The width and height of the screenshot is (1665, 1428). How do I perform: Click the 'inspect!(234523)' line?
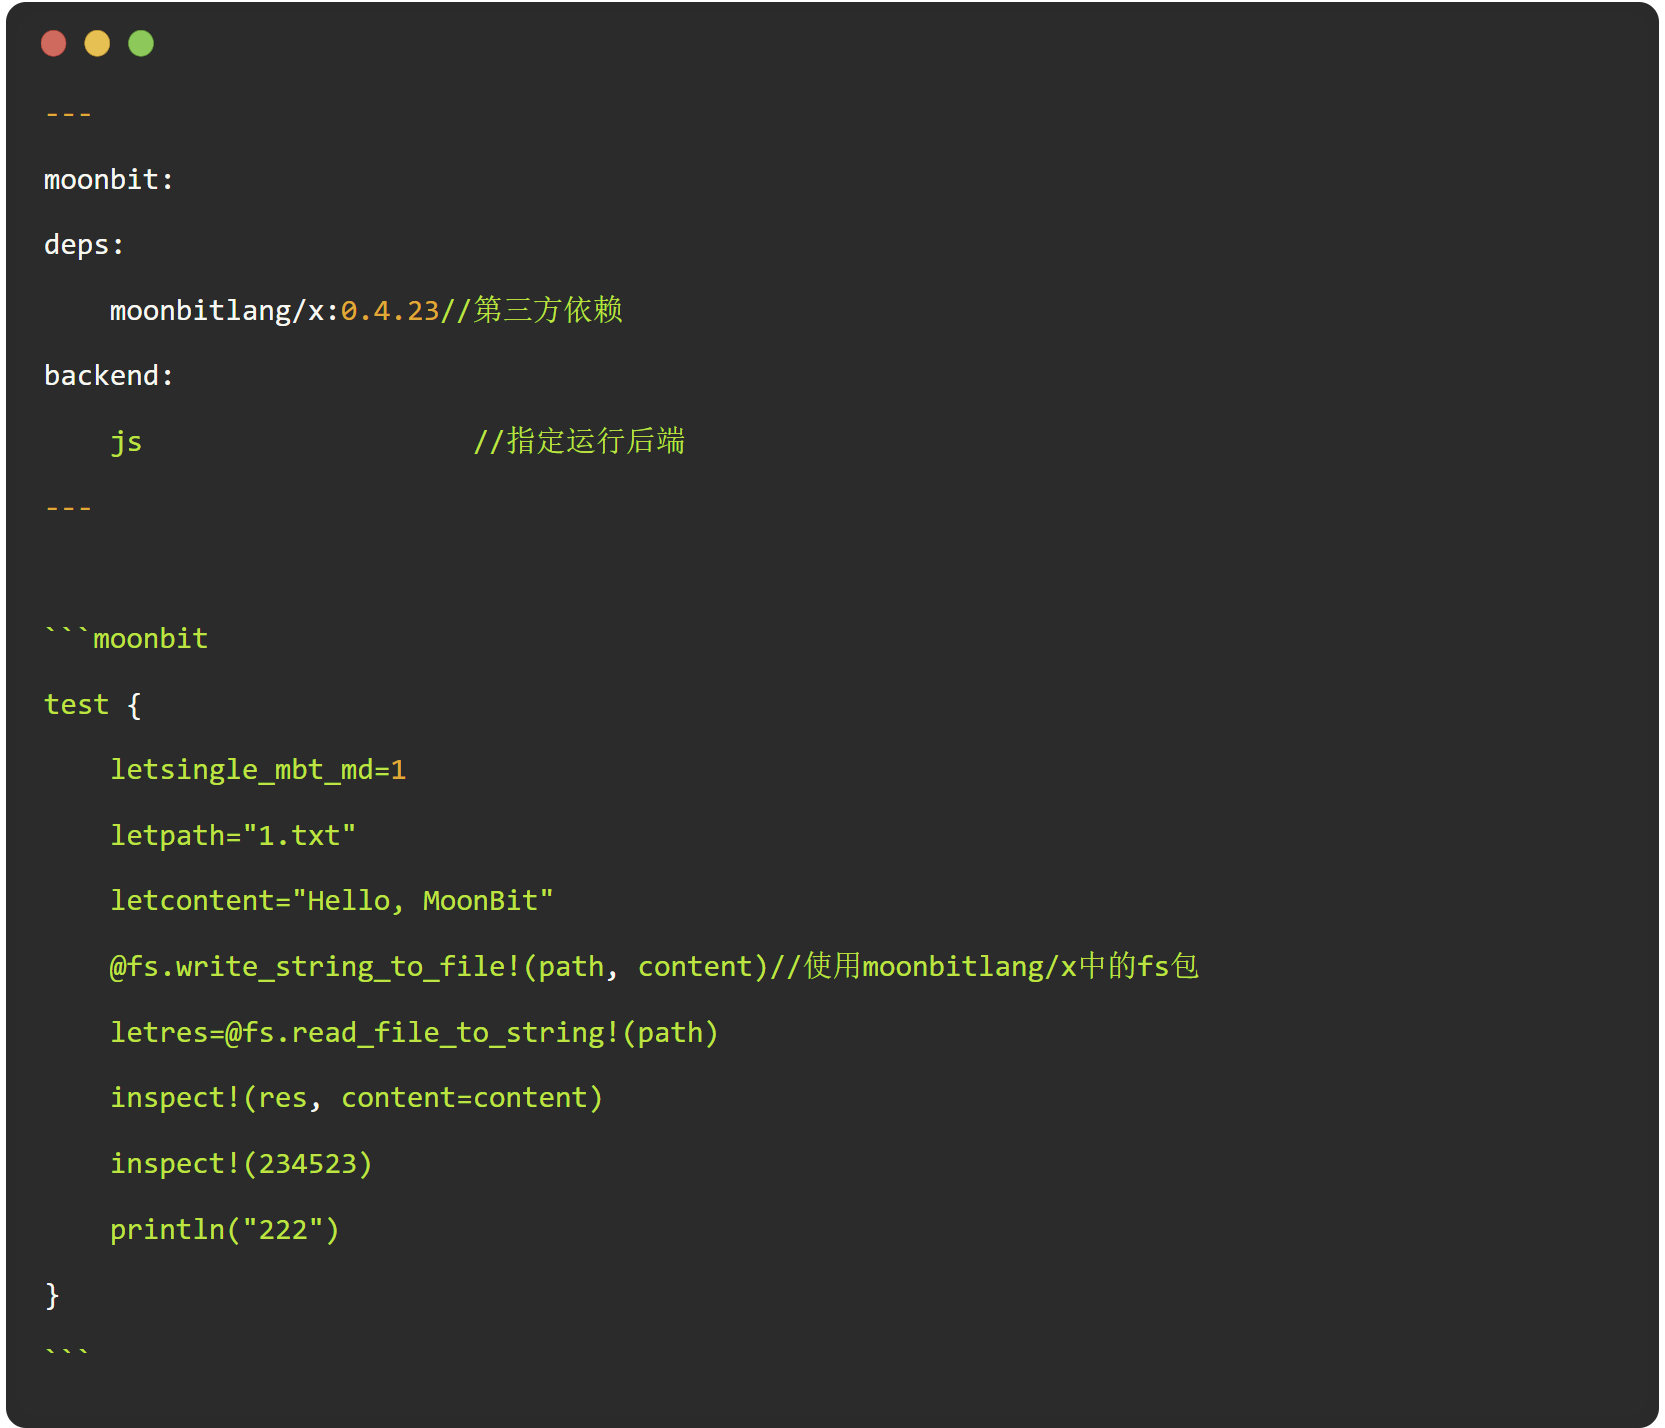pos(241,1164)
